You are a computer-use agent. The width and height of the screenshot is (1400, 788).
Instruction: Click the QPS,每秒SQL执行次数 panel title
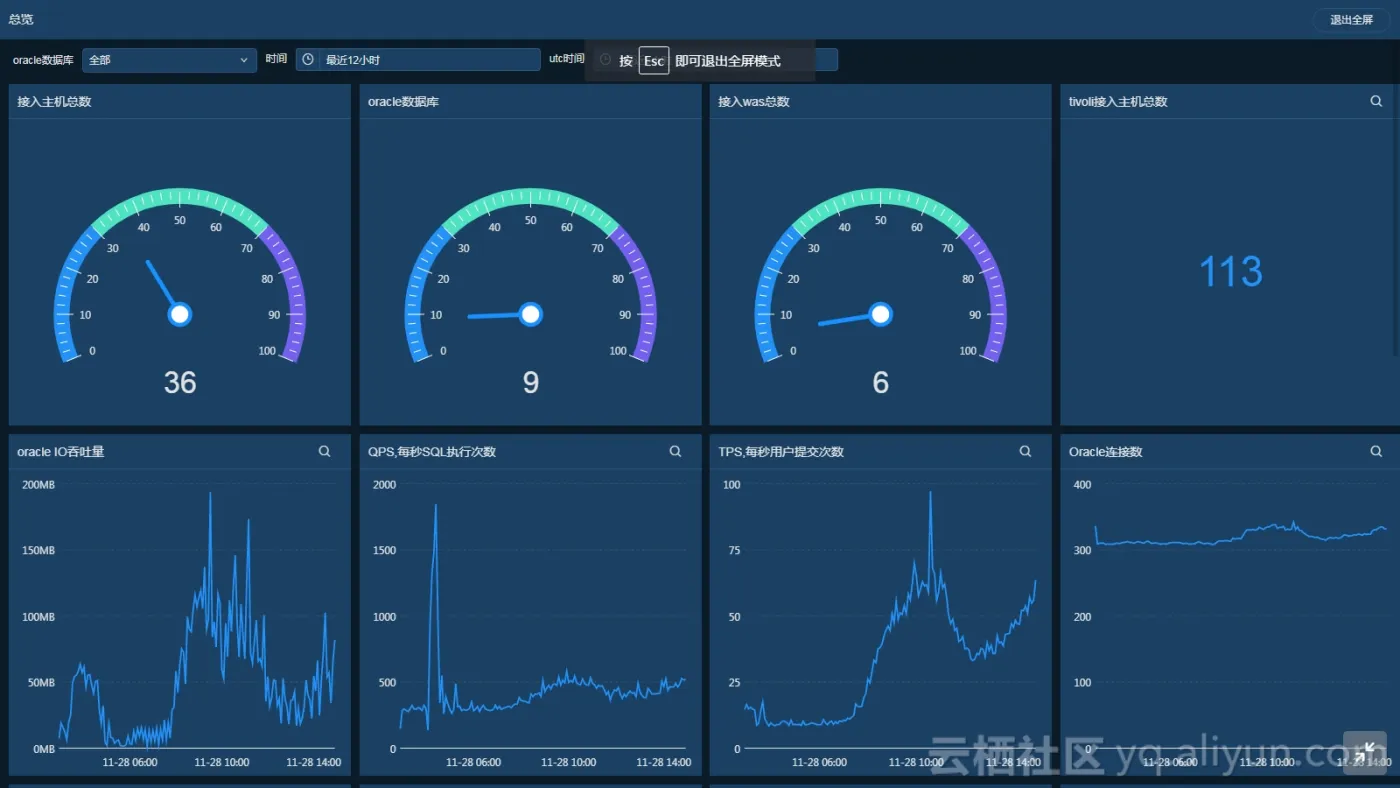(x=432, y=451)
